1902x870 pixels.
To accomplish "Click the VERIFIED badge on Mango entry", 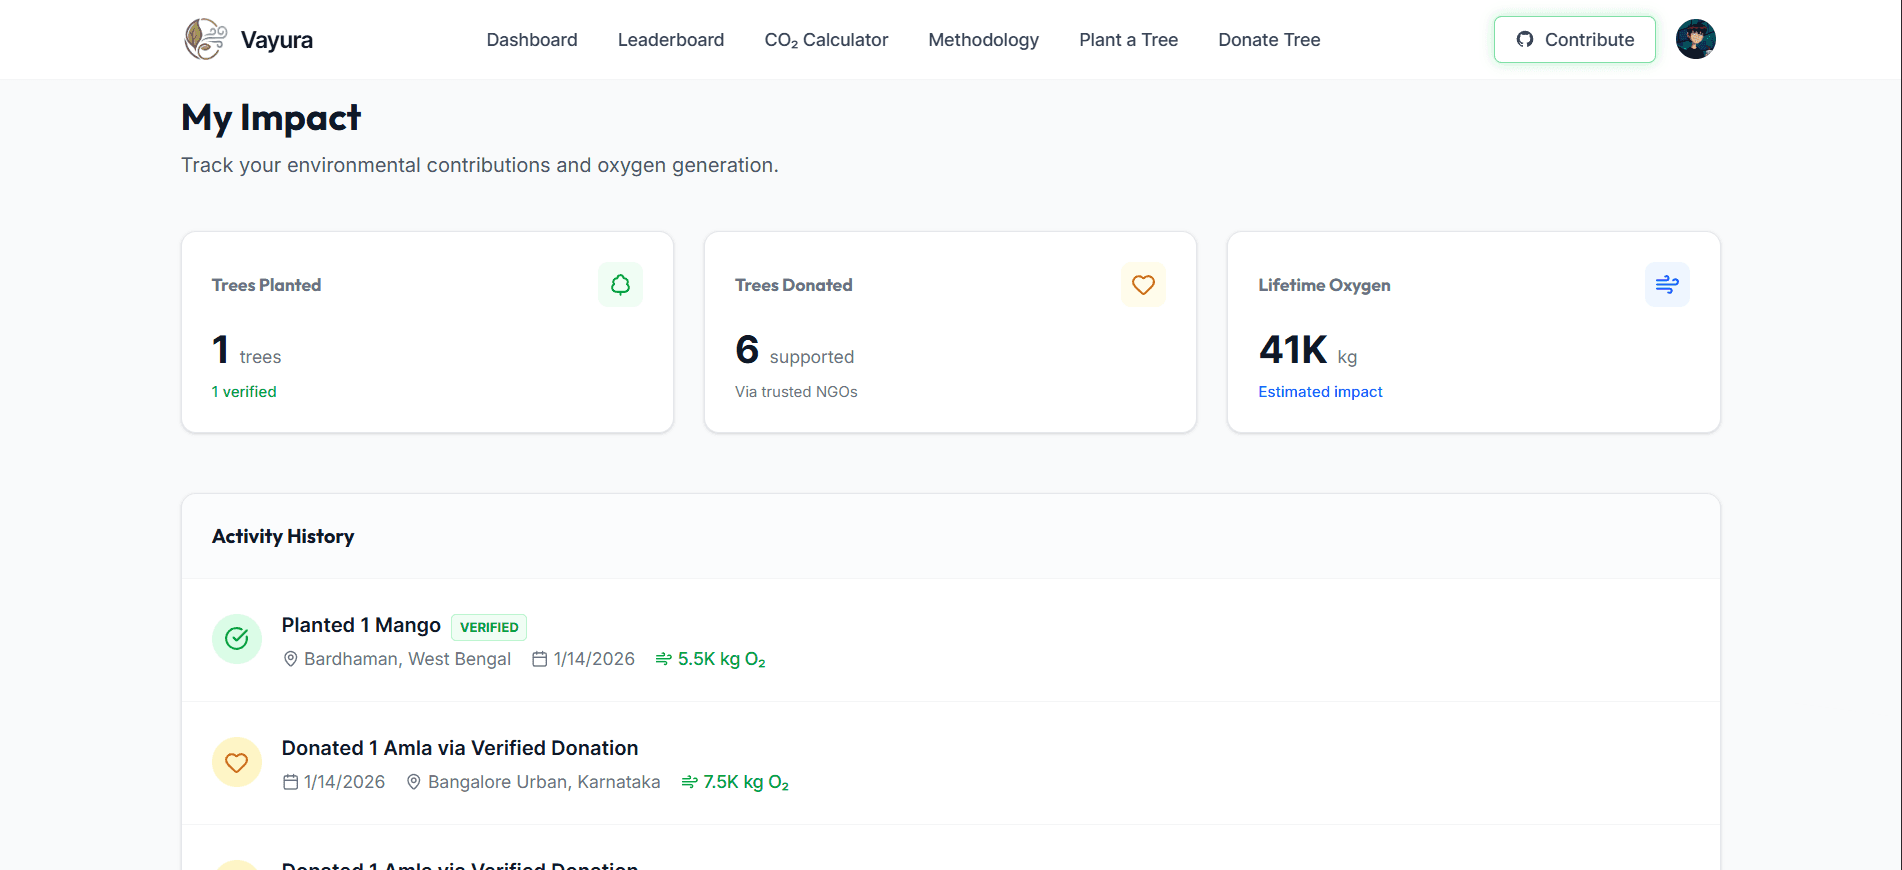I will pos(489,627).
